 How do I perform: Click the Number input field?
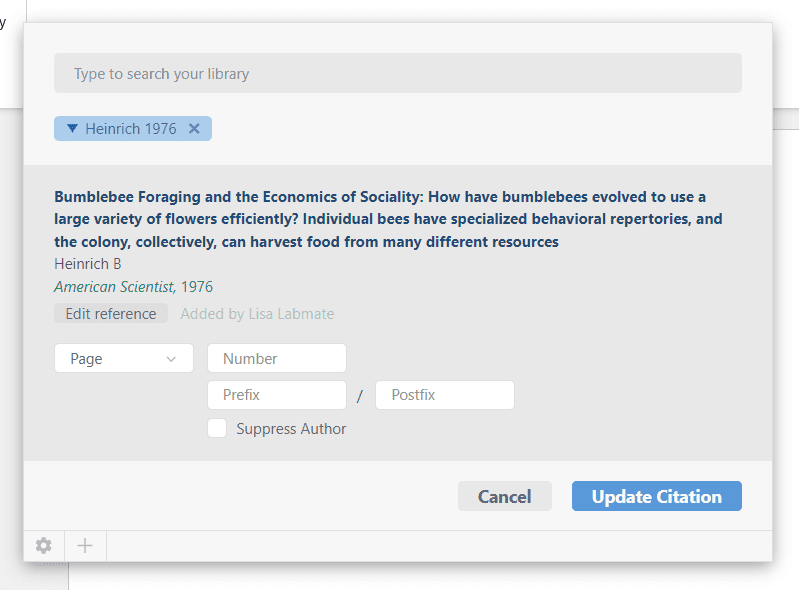tap(276, 359)
